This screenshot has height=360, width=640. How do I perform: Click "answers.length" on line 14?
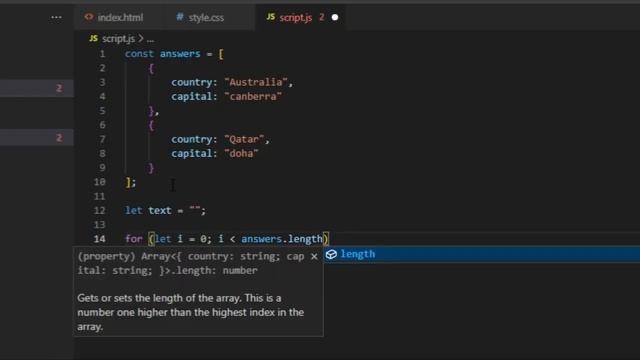pos(282,239)
